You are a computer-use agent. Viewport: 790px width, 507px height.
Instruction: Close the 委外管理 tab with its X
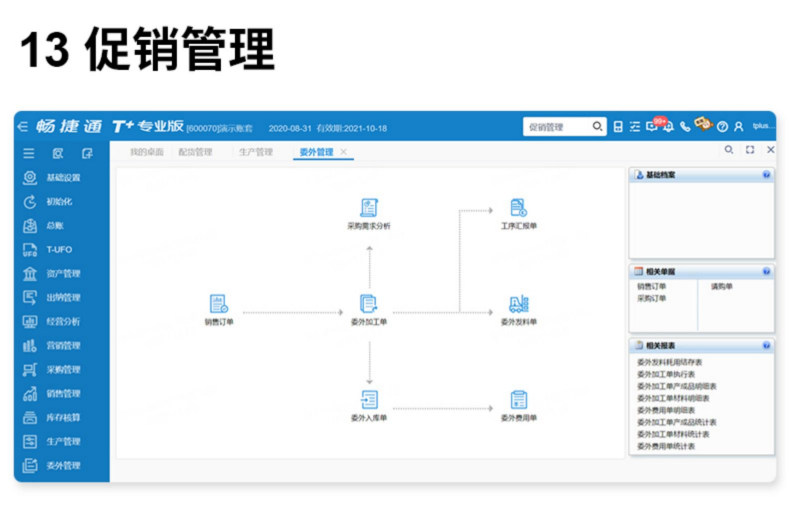(x=343, y=151)
